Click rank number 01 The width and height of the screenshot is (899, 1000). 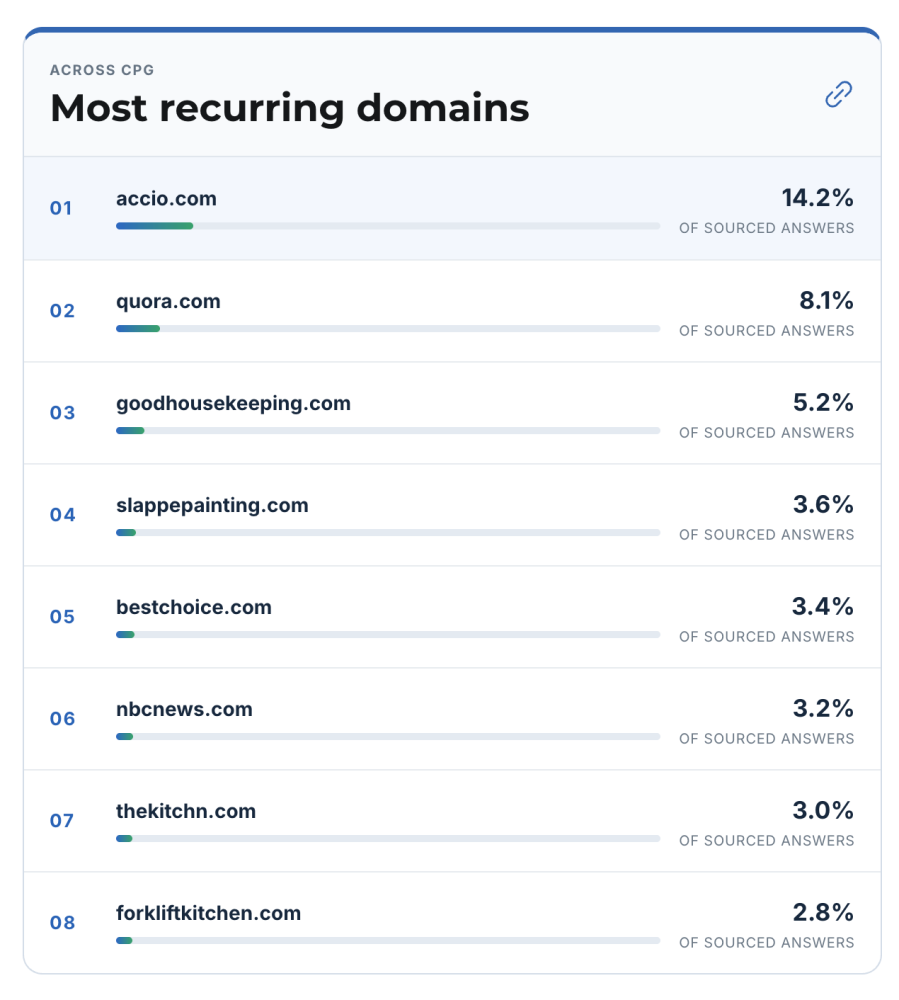(61, 209)
